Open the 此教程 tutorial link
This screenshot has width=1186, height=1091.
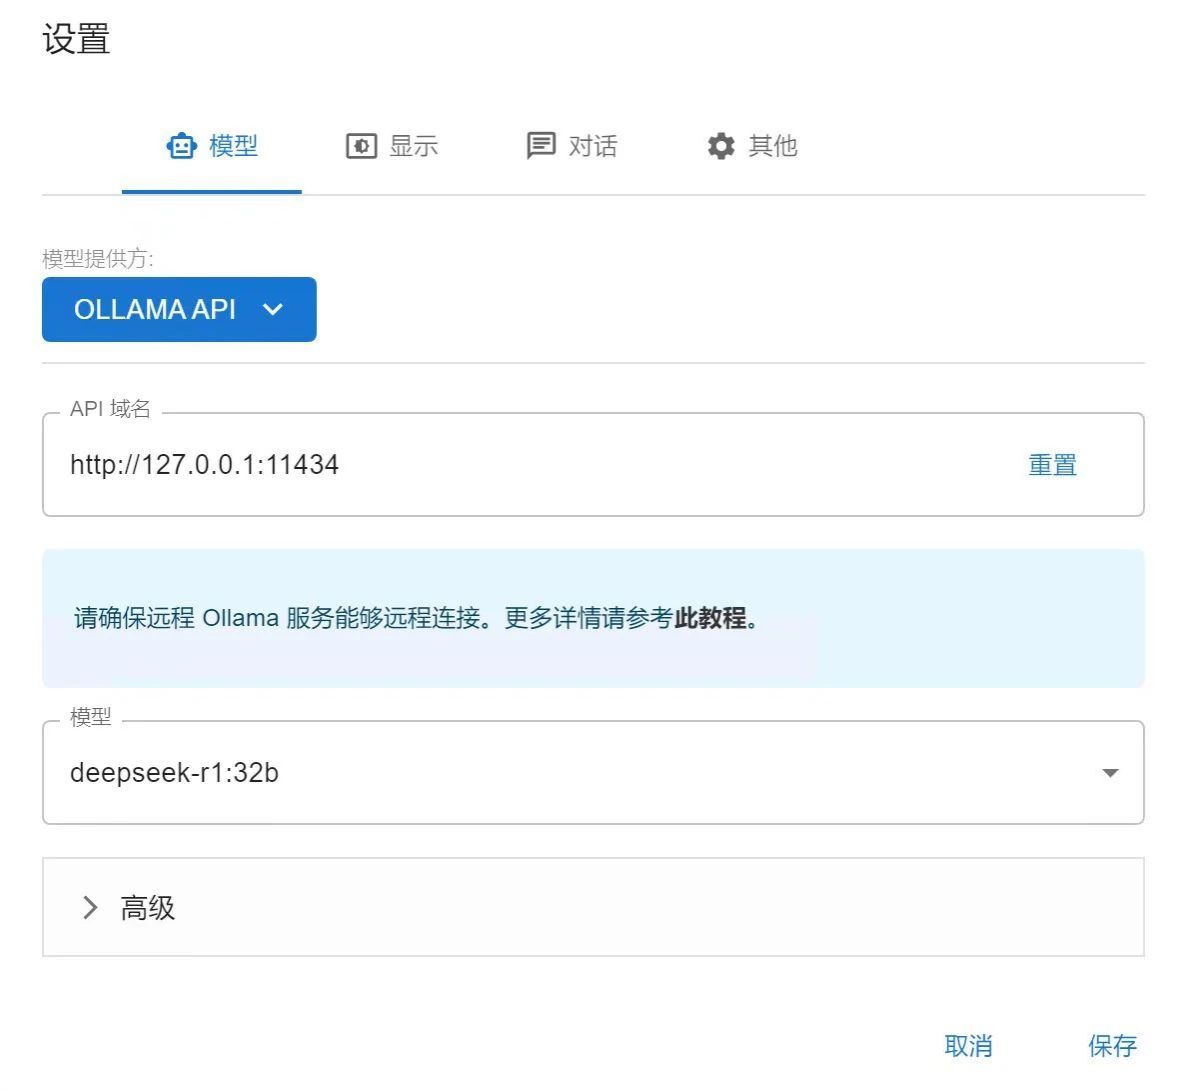[710, 618]
